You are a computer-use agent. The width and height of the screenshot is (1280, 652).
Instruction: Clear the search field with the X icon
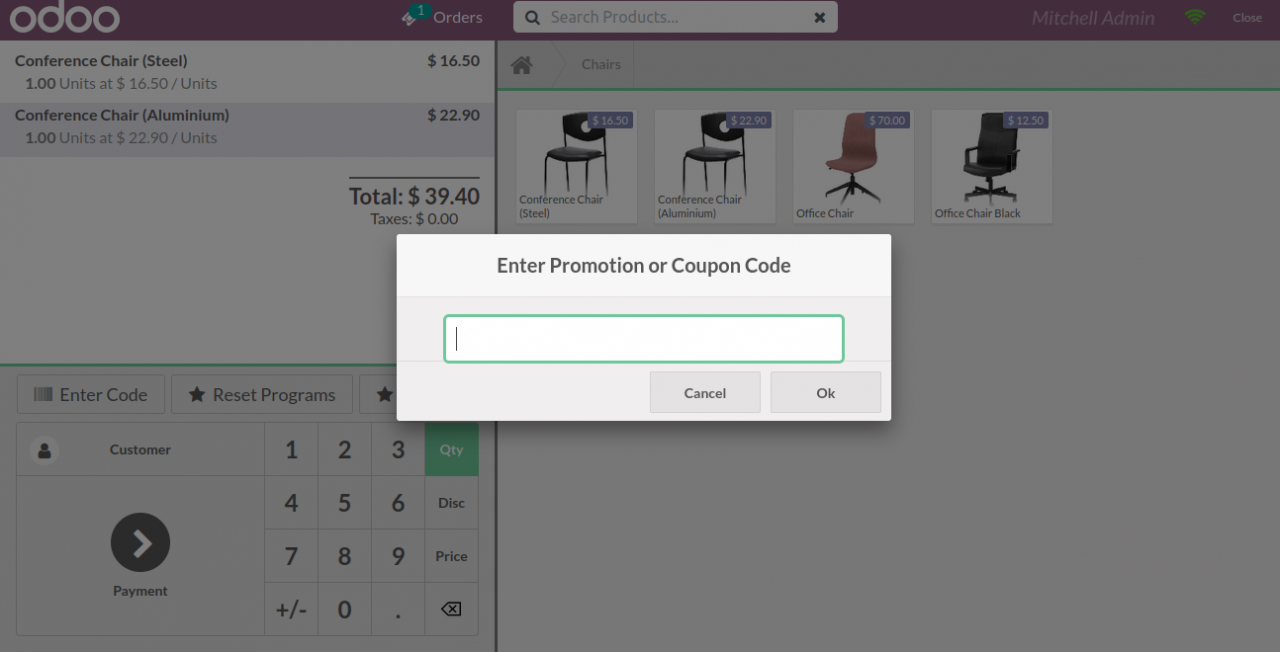click(820, 17)
